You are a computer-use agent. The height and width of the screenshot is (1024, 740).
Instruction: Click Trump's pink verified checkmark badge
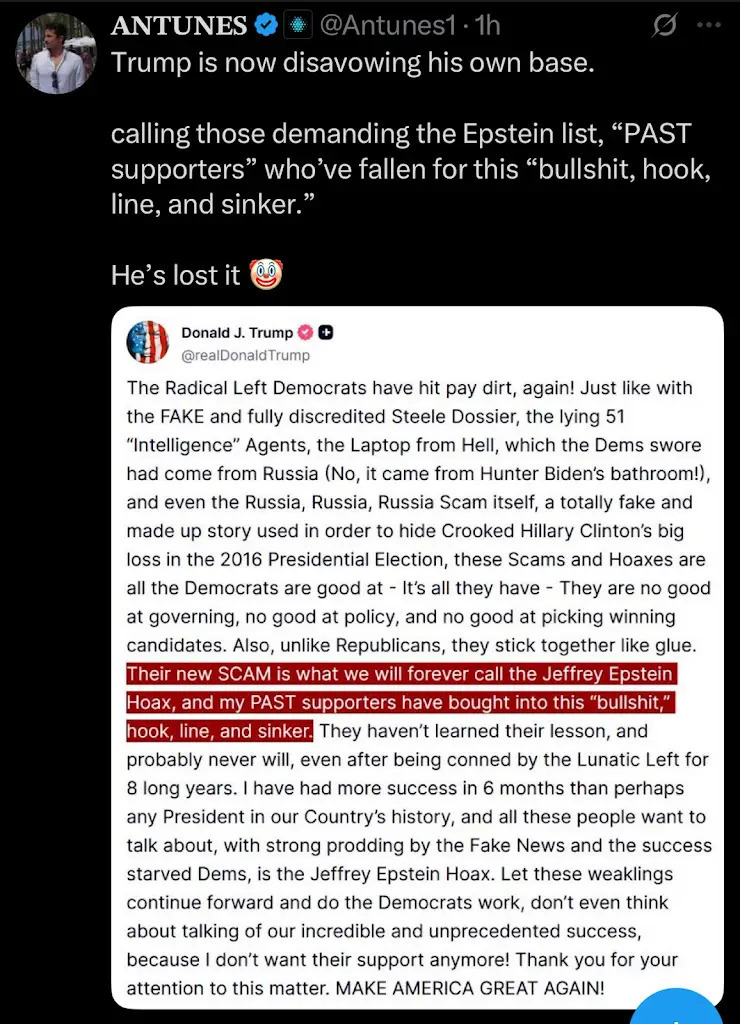pyautogui.click(x=306, y=332)
